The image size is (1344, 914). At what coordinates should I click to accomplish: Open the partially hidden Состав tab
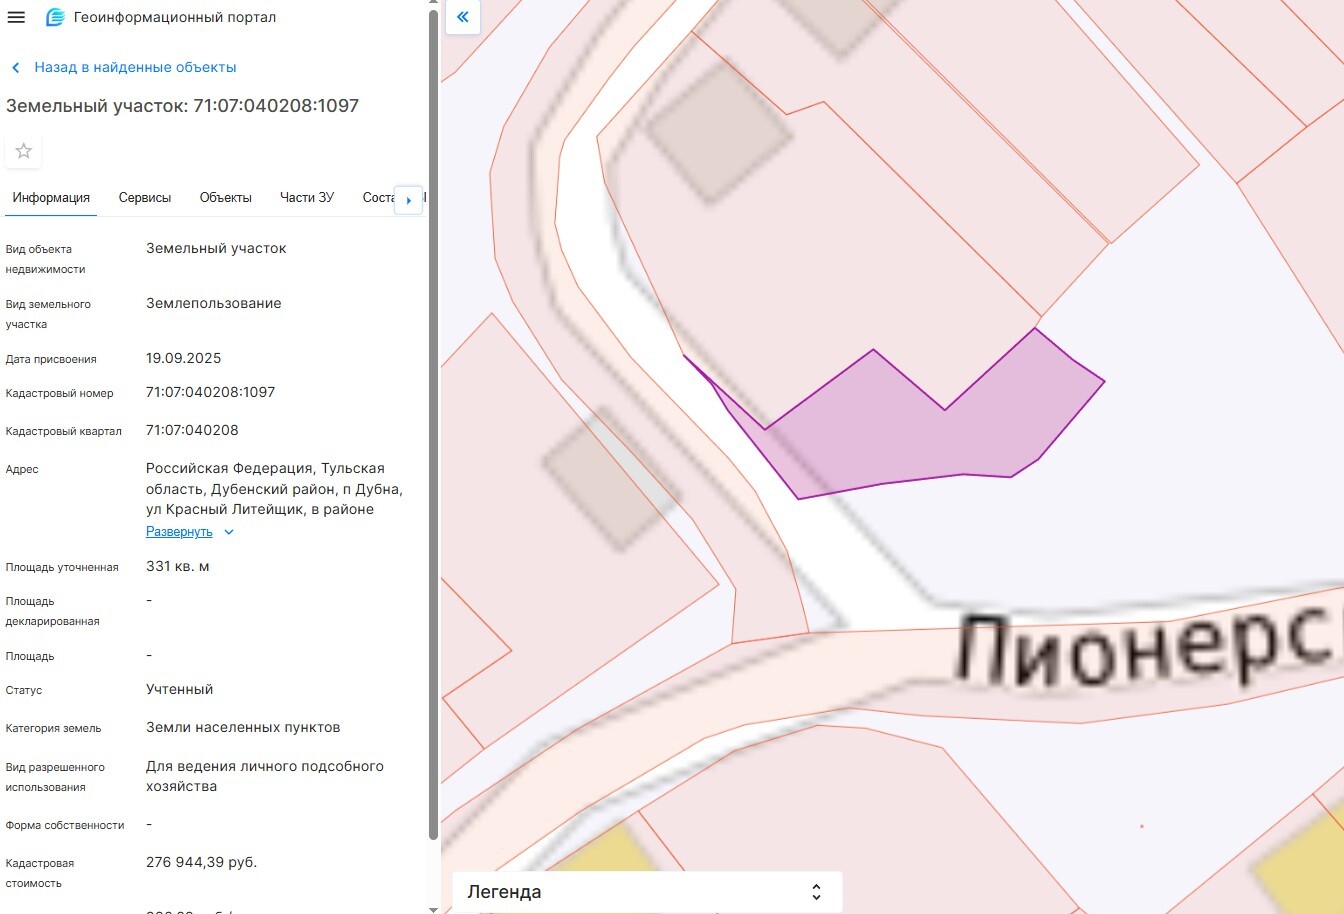(378, 198)
